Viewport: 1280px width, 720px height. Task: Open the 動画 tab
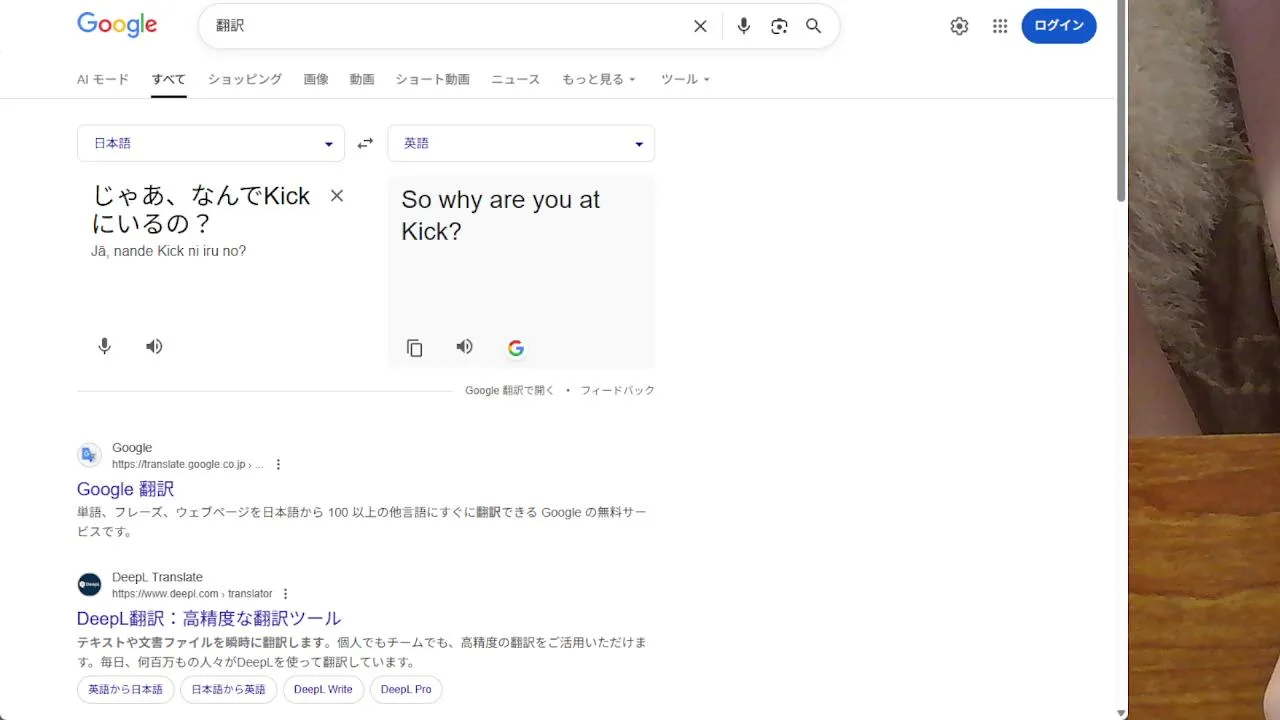click(x=362, y=79)
